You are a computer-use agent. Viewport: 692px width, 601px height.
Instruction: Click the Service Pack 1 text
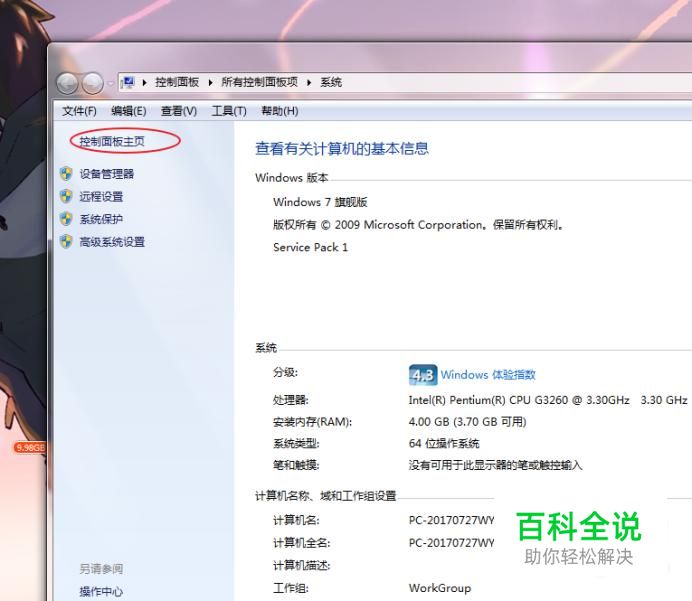pyautogui.click(x=310, y=247)
